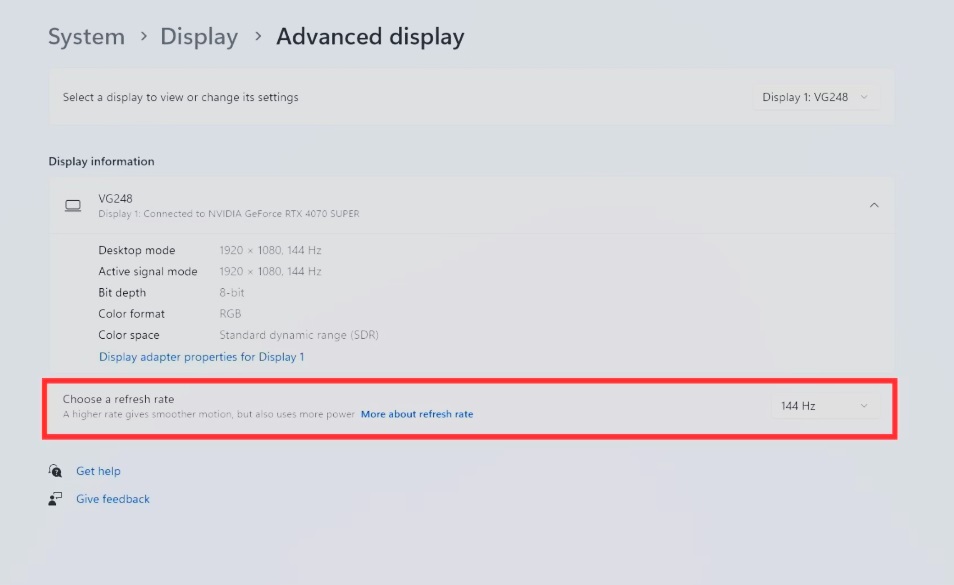This screenshot has height=585, width=954.
Task: Click the Give feedback link
Action: (112, 498)
